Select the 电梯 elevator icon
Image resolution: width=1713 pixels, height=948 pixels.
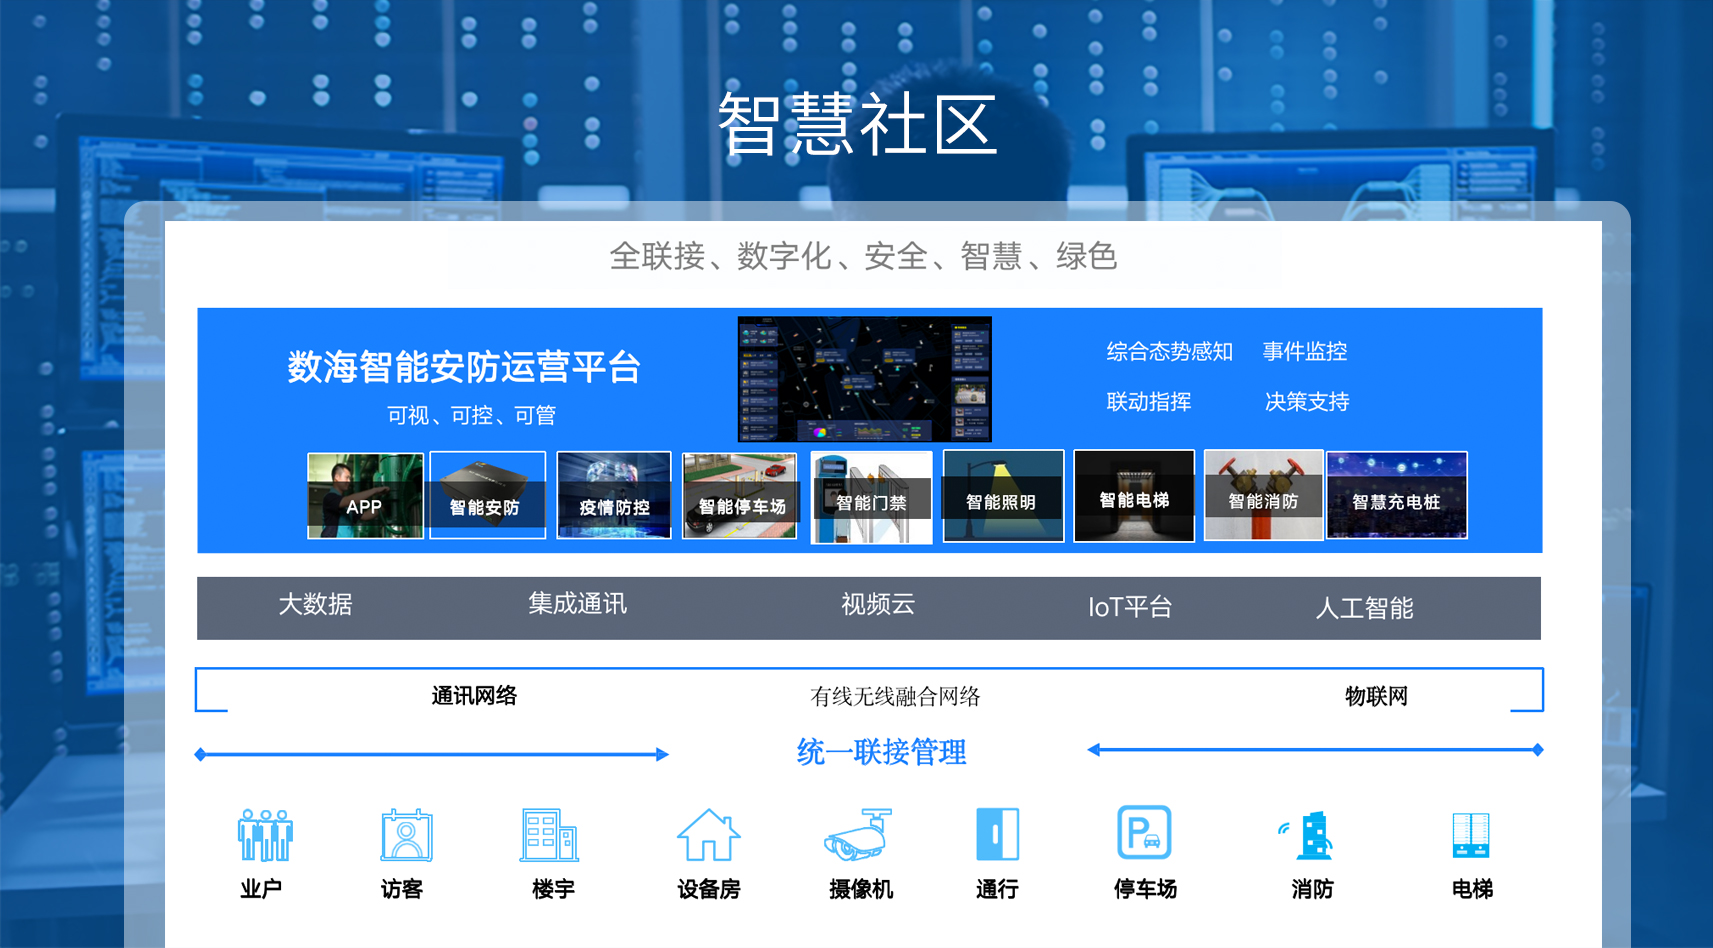coord(1471,835)
